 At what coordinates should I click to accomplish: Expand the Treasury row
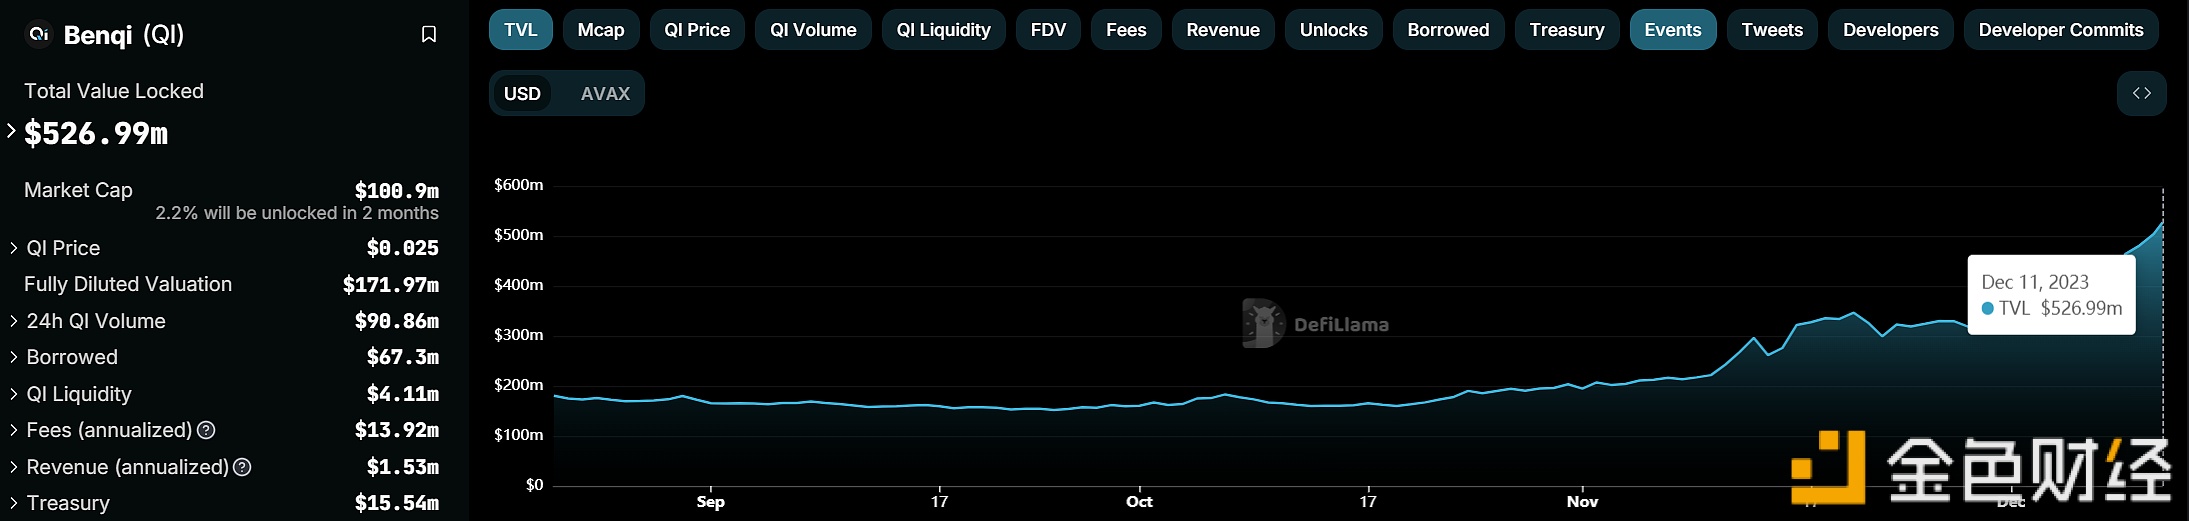tap(13, 503)
